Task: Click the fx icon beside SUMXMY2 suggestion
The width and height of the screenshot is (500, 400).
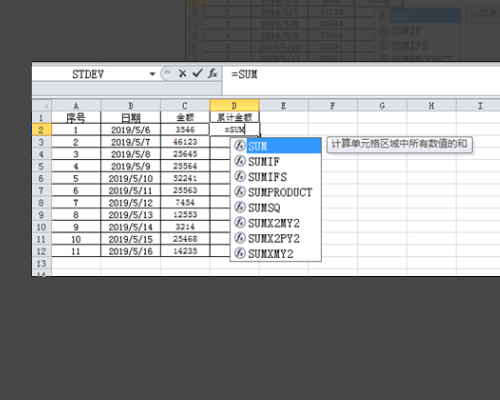Action: 240,253
